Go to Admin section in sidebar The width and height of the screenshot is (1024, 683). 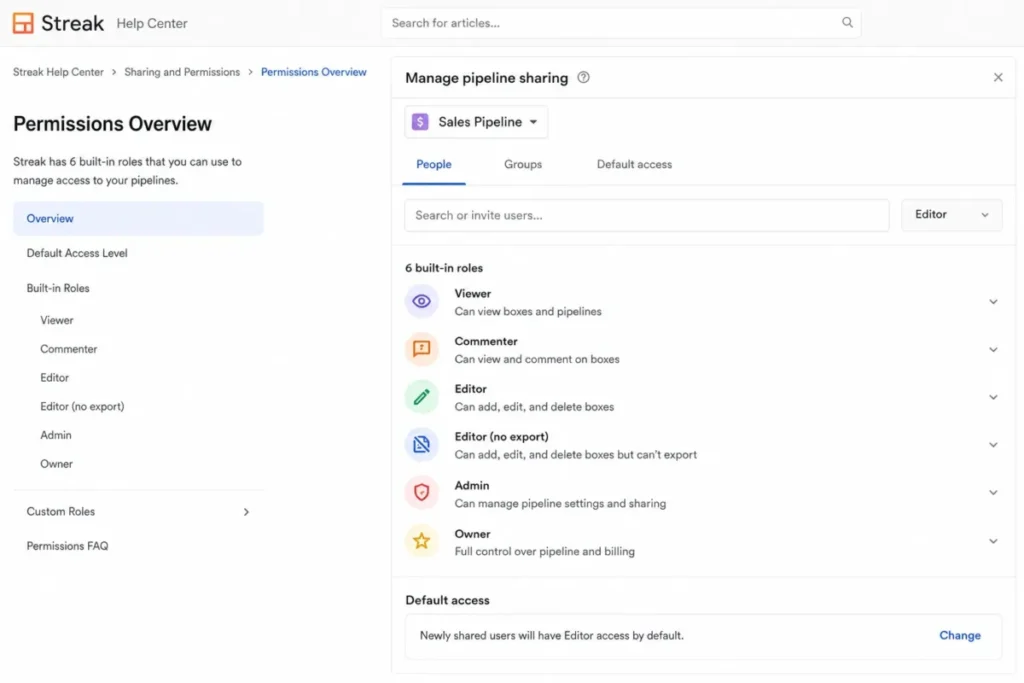[56, 435]
